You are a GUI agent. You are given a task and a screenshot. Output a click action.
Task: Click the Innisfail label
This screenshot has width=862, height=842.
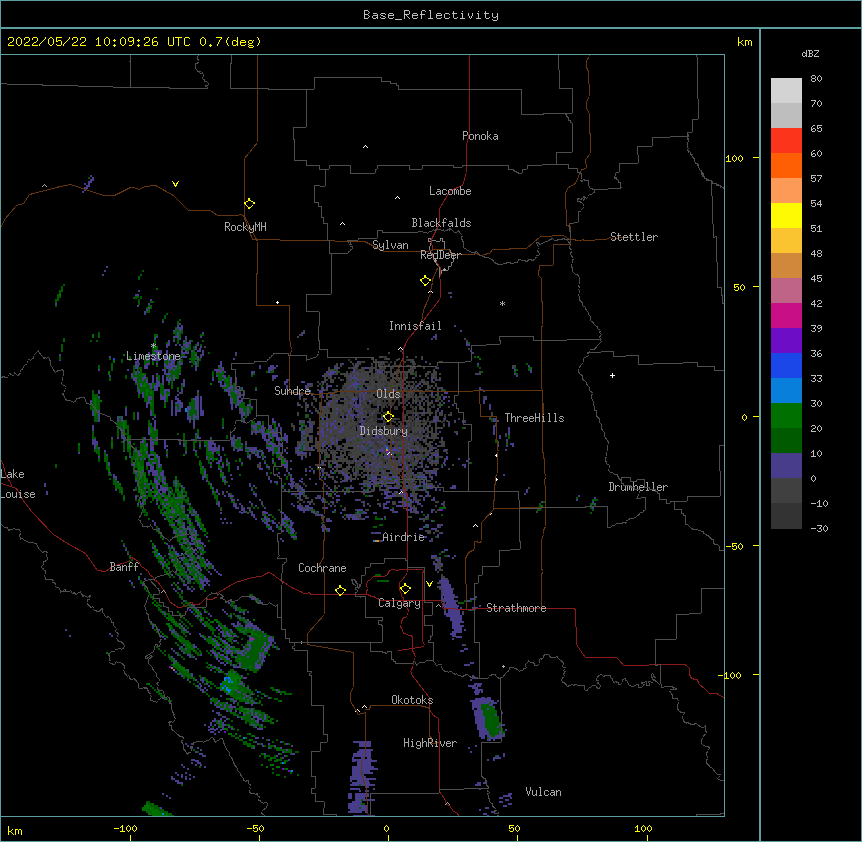click(x=415, y=326)
